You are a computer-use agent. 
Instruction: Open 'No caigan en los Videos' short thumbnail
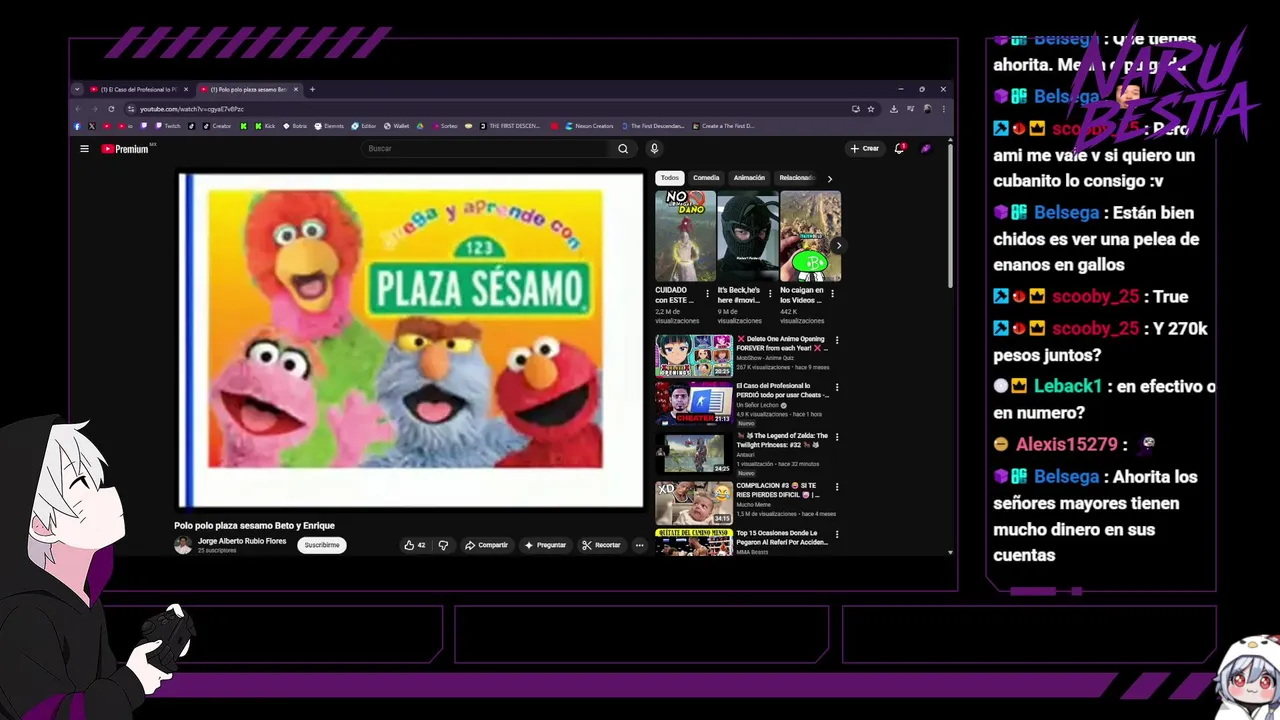[810, 236]
